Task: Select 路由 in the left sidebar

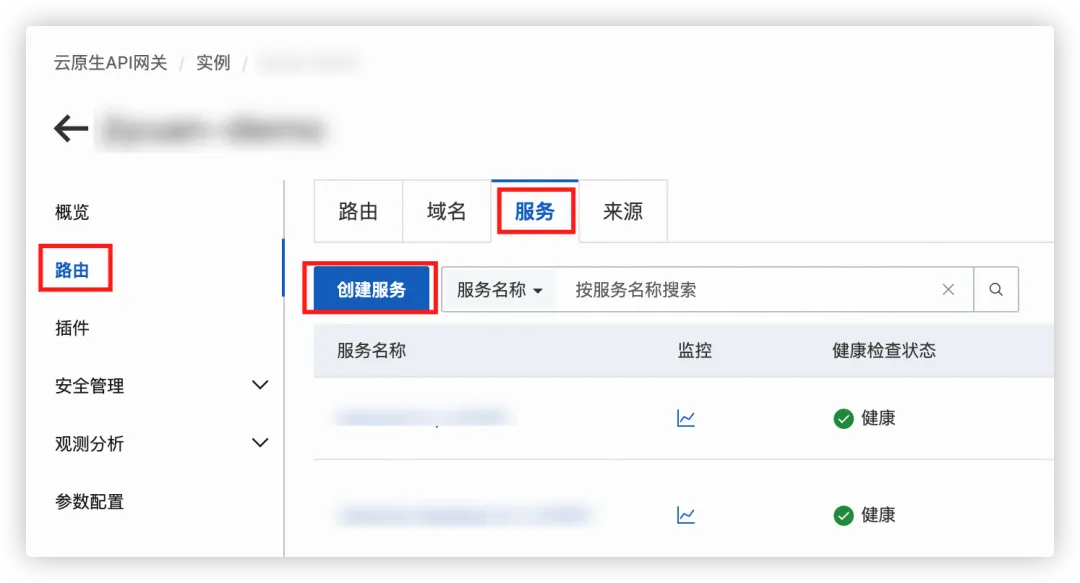Action: click(x=72, y=270)
